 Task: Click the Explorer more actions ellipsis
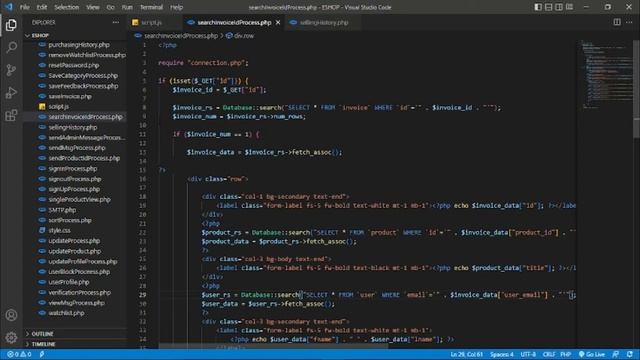[116, 22]
